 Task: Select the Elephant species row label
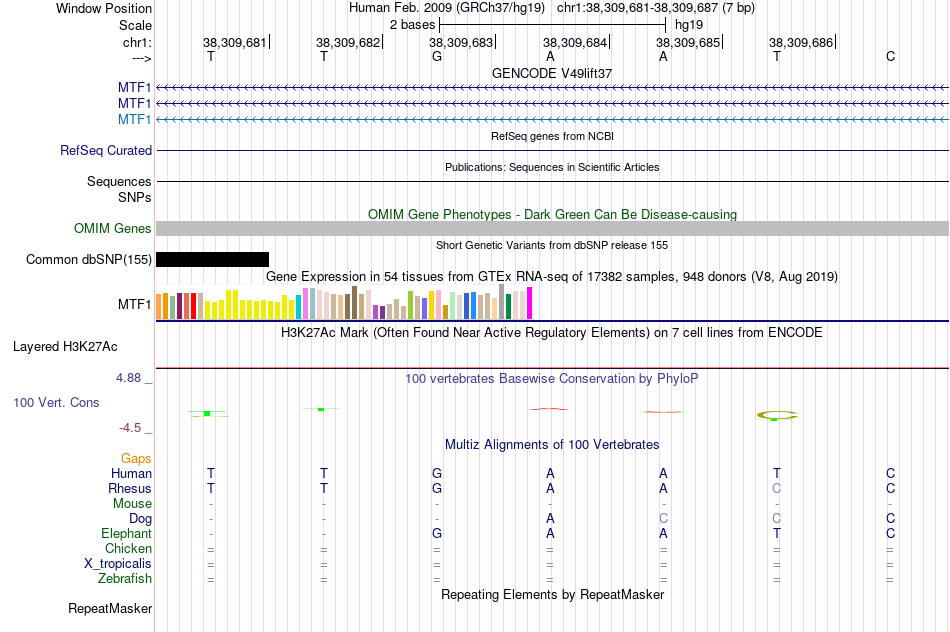127,533
